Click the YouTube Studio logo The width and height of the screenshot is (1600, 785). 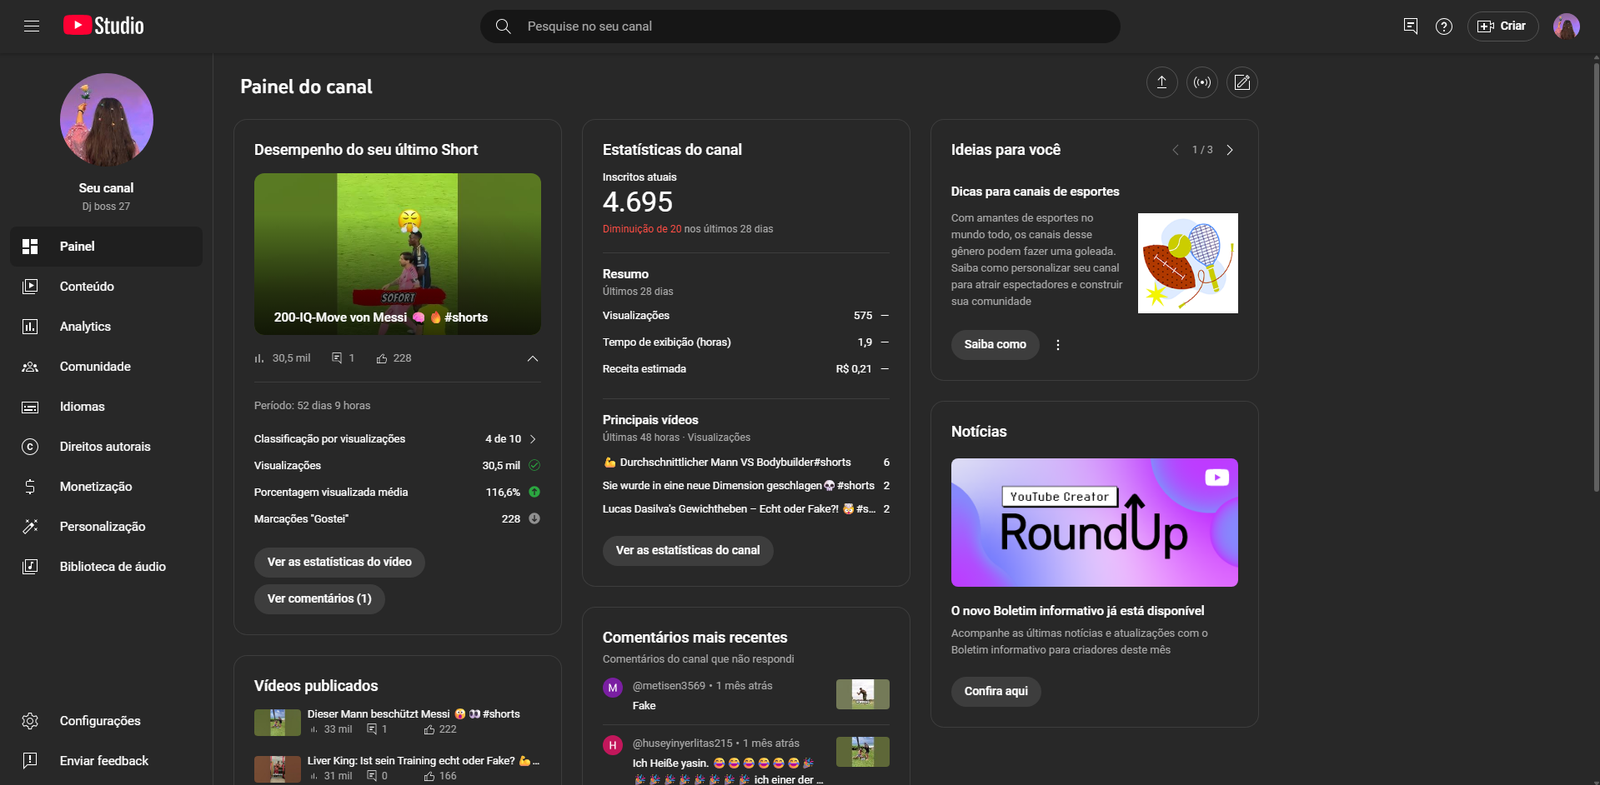104,26
